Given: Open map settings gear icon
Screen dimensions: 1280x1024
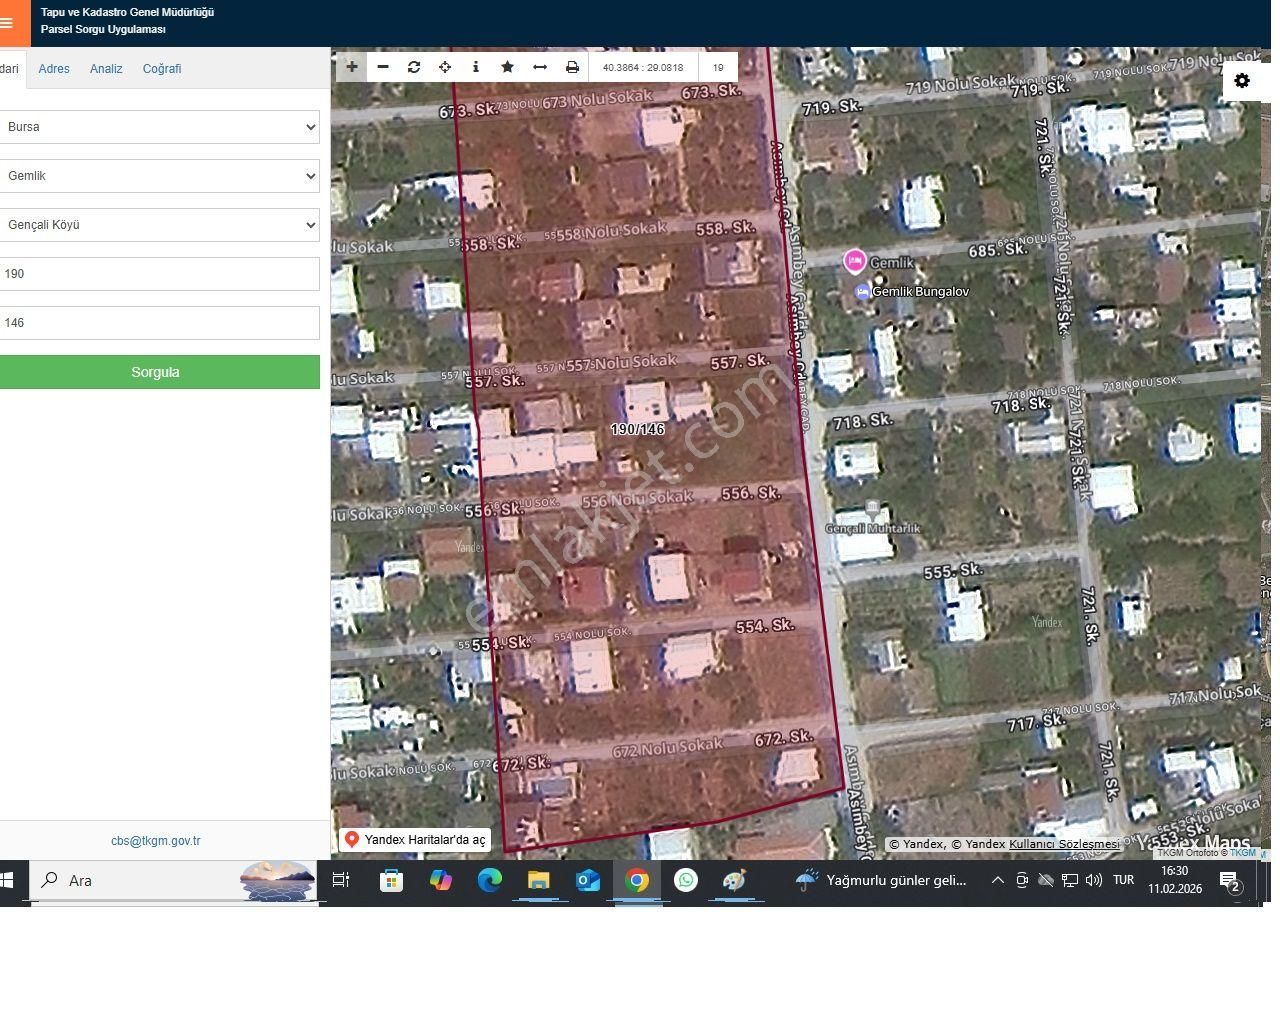Looking at the screenshot, I should [x=1242, y=81].
